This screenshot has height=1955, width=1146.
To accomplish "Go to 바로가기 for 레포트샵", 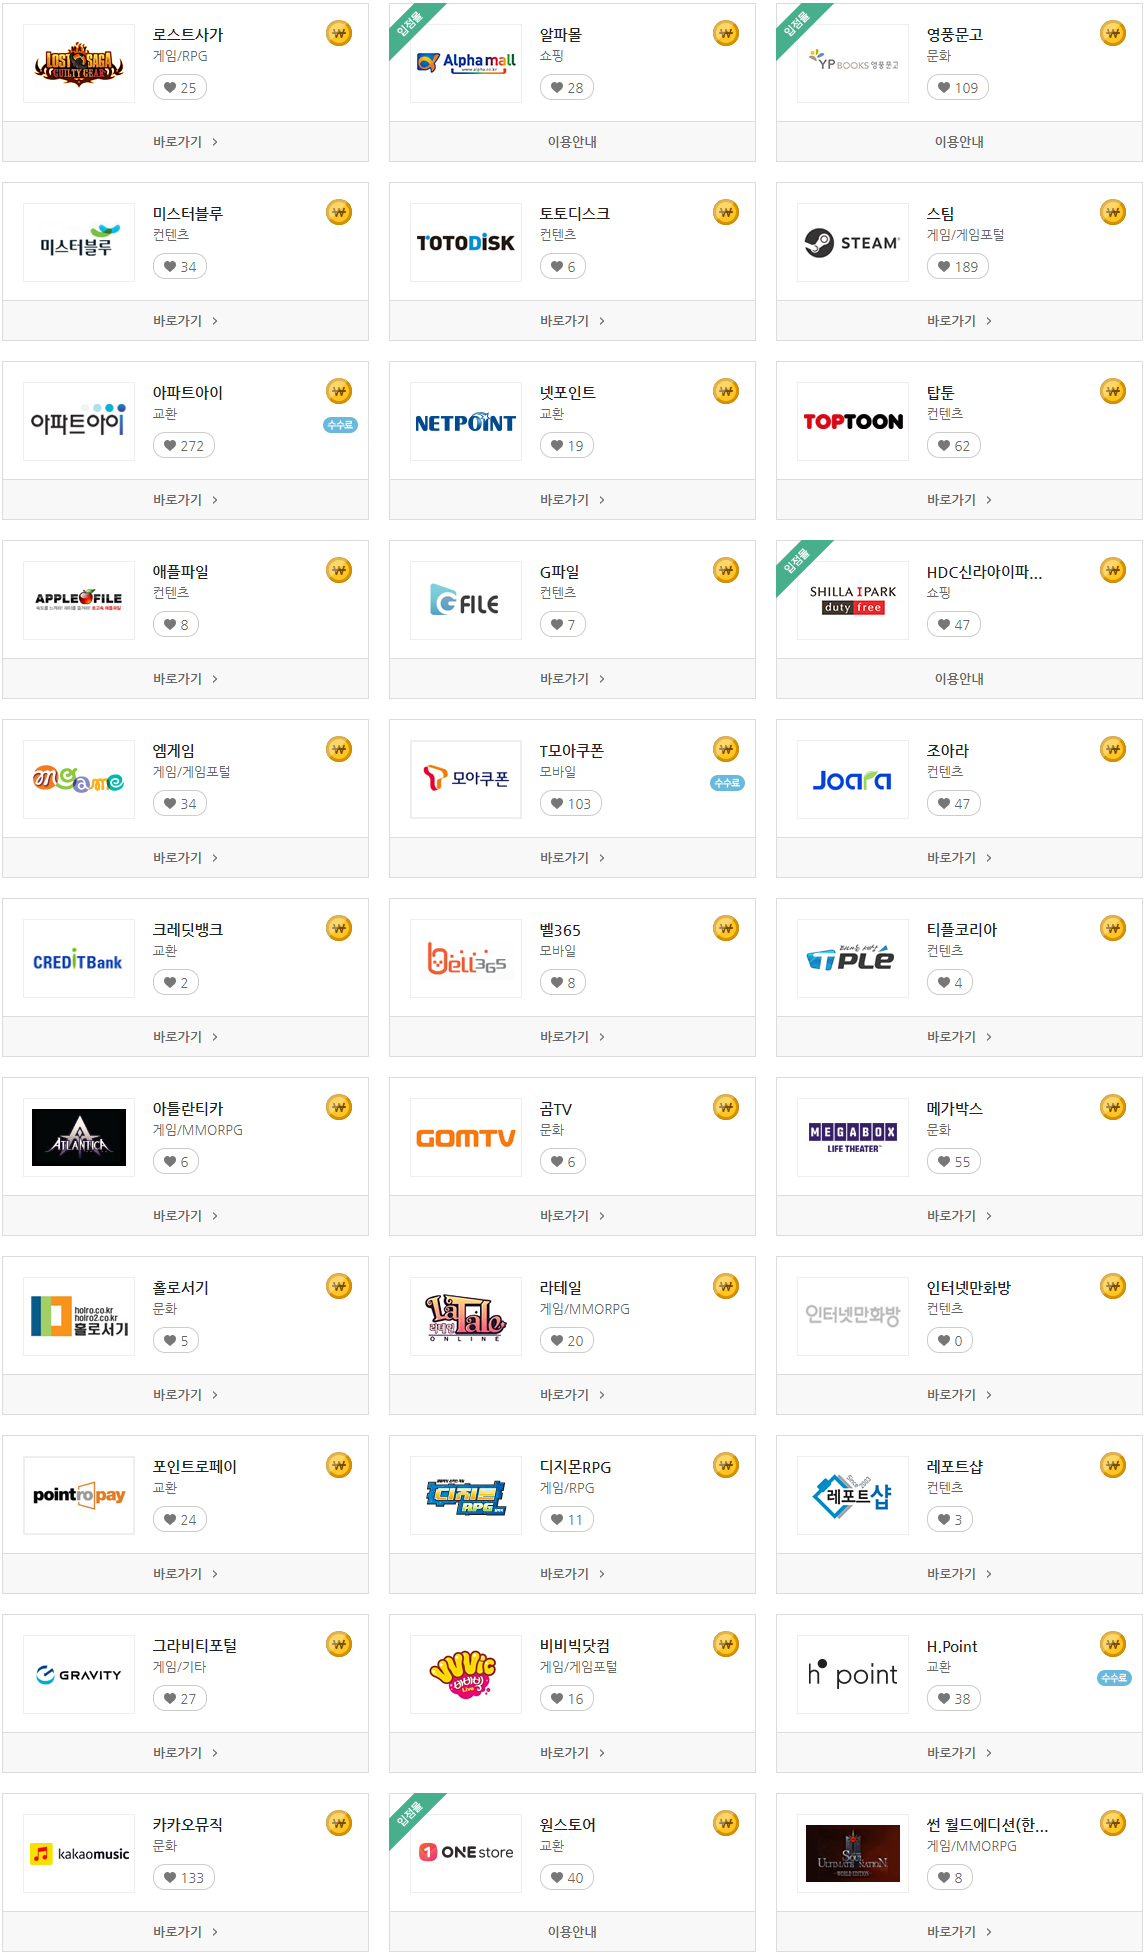I will (x=959, y=1574).
